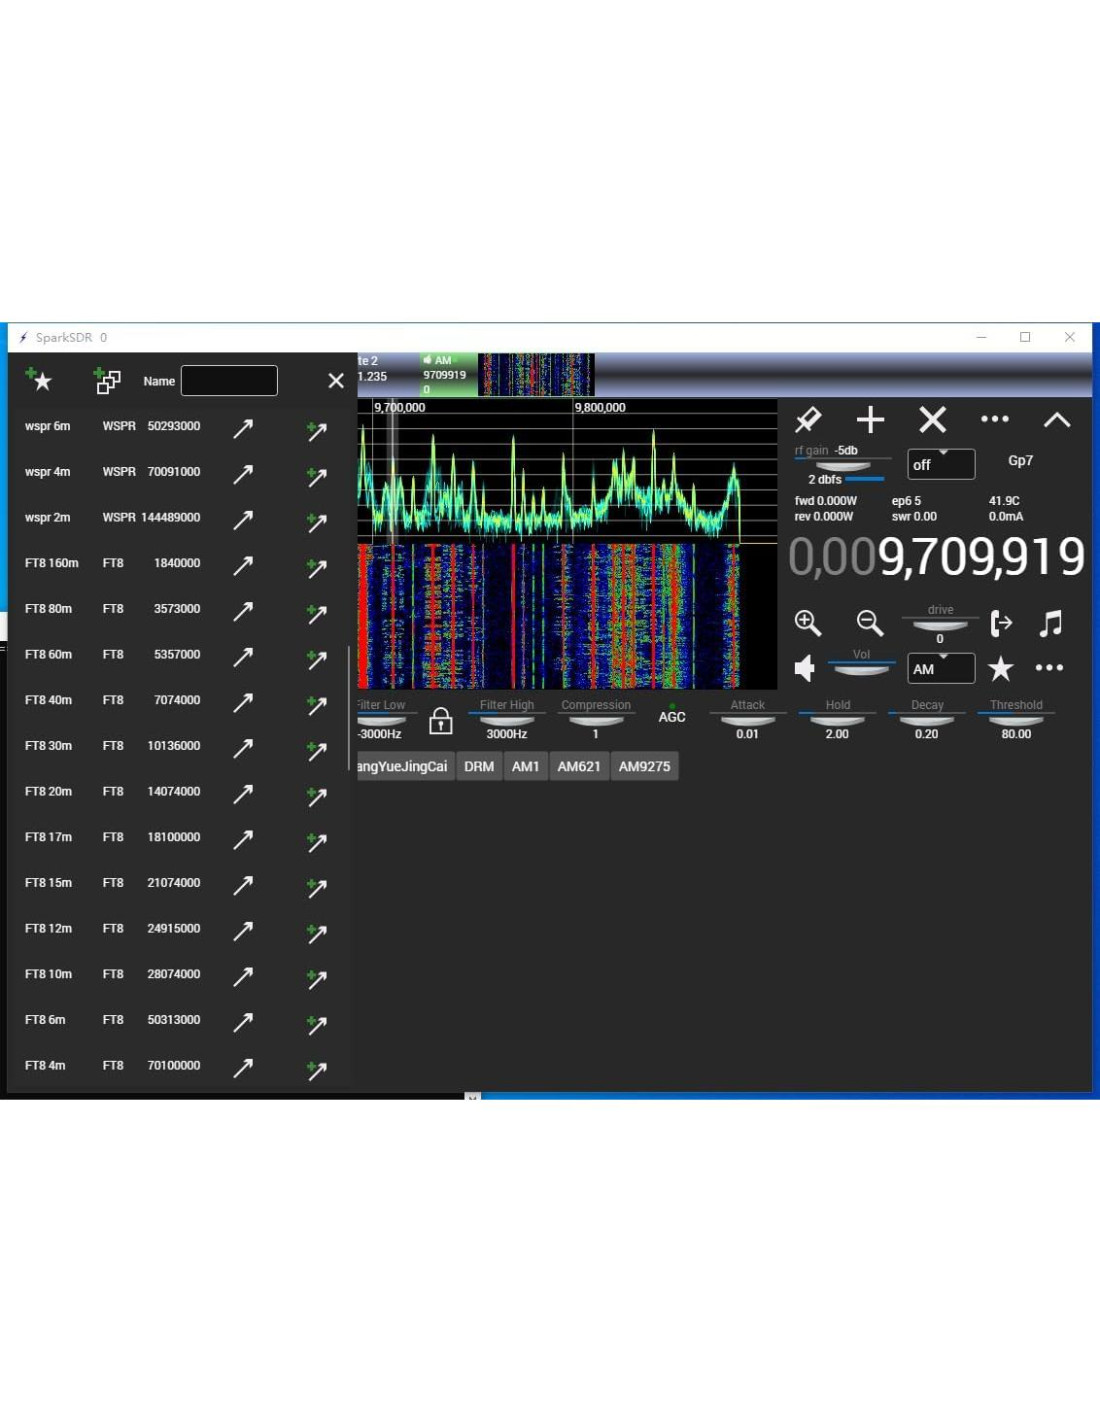Toggle the AGC indicator
This screenshot has height=1422, width=1100.
point(672,715)
